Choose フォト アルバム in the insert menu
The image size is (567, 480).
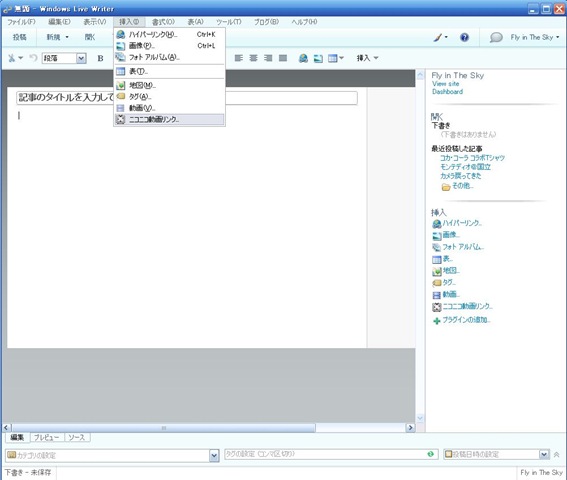pos(169,57)
